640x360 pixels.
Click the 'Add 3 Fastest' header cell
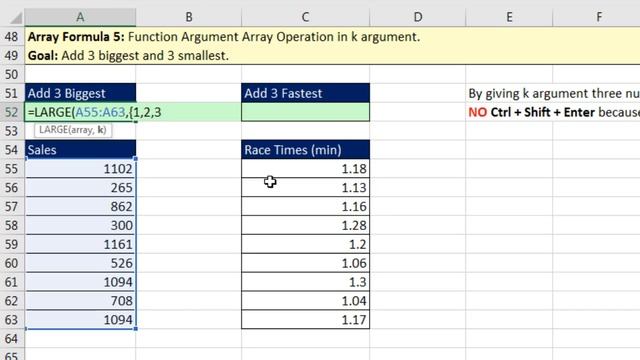305,93
